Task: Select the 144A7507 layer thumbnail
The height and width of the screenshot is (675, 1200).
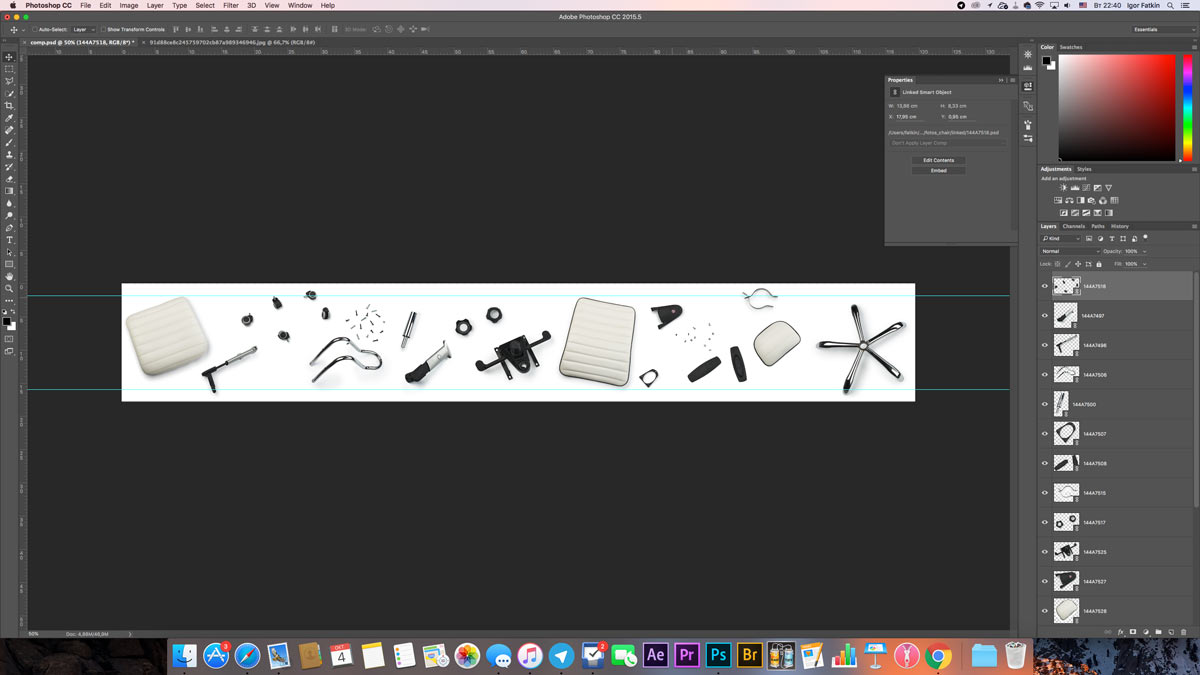Action: pyautogui.click(x=1066, y=434)
